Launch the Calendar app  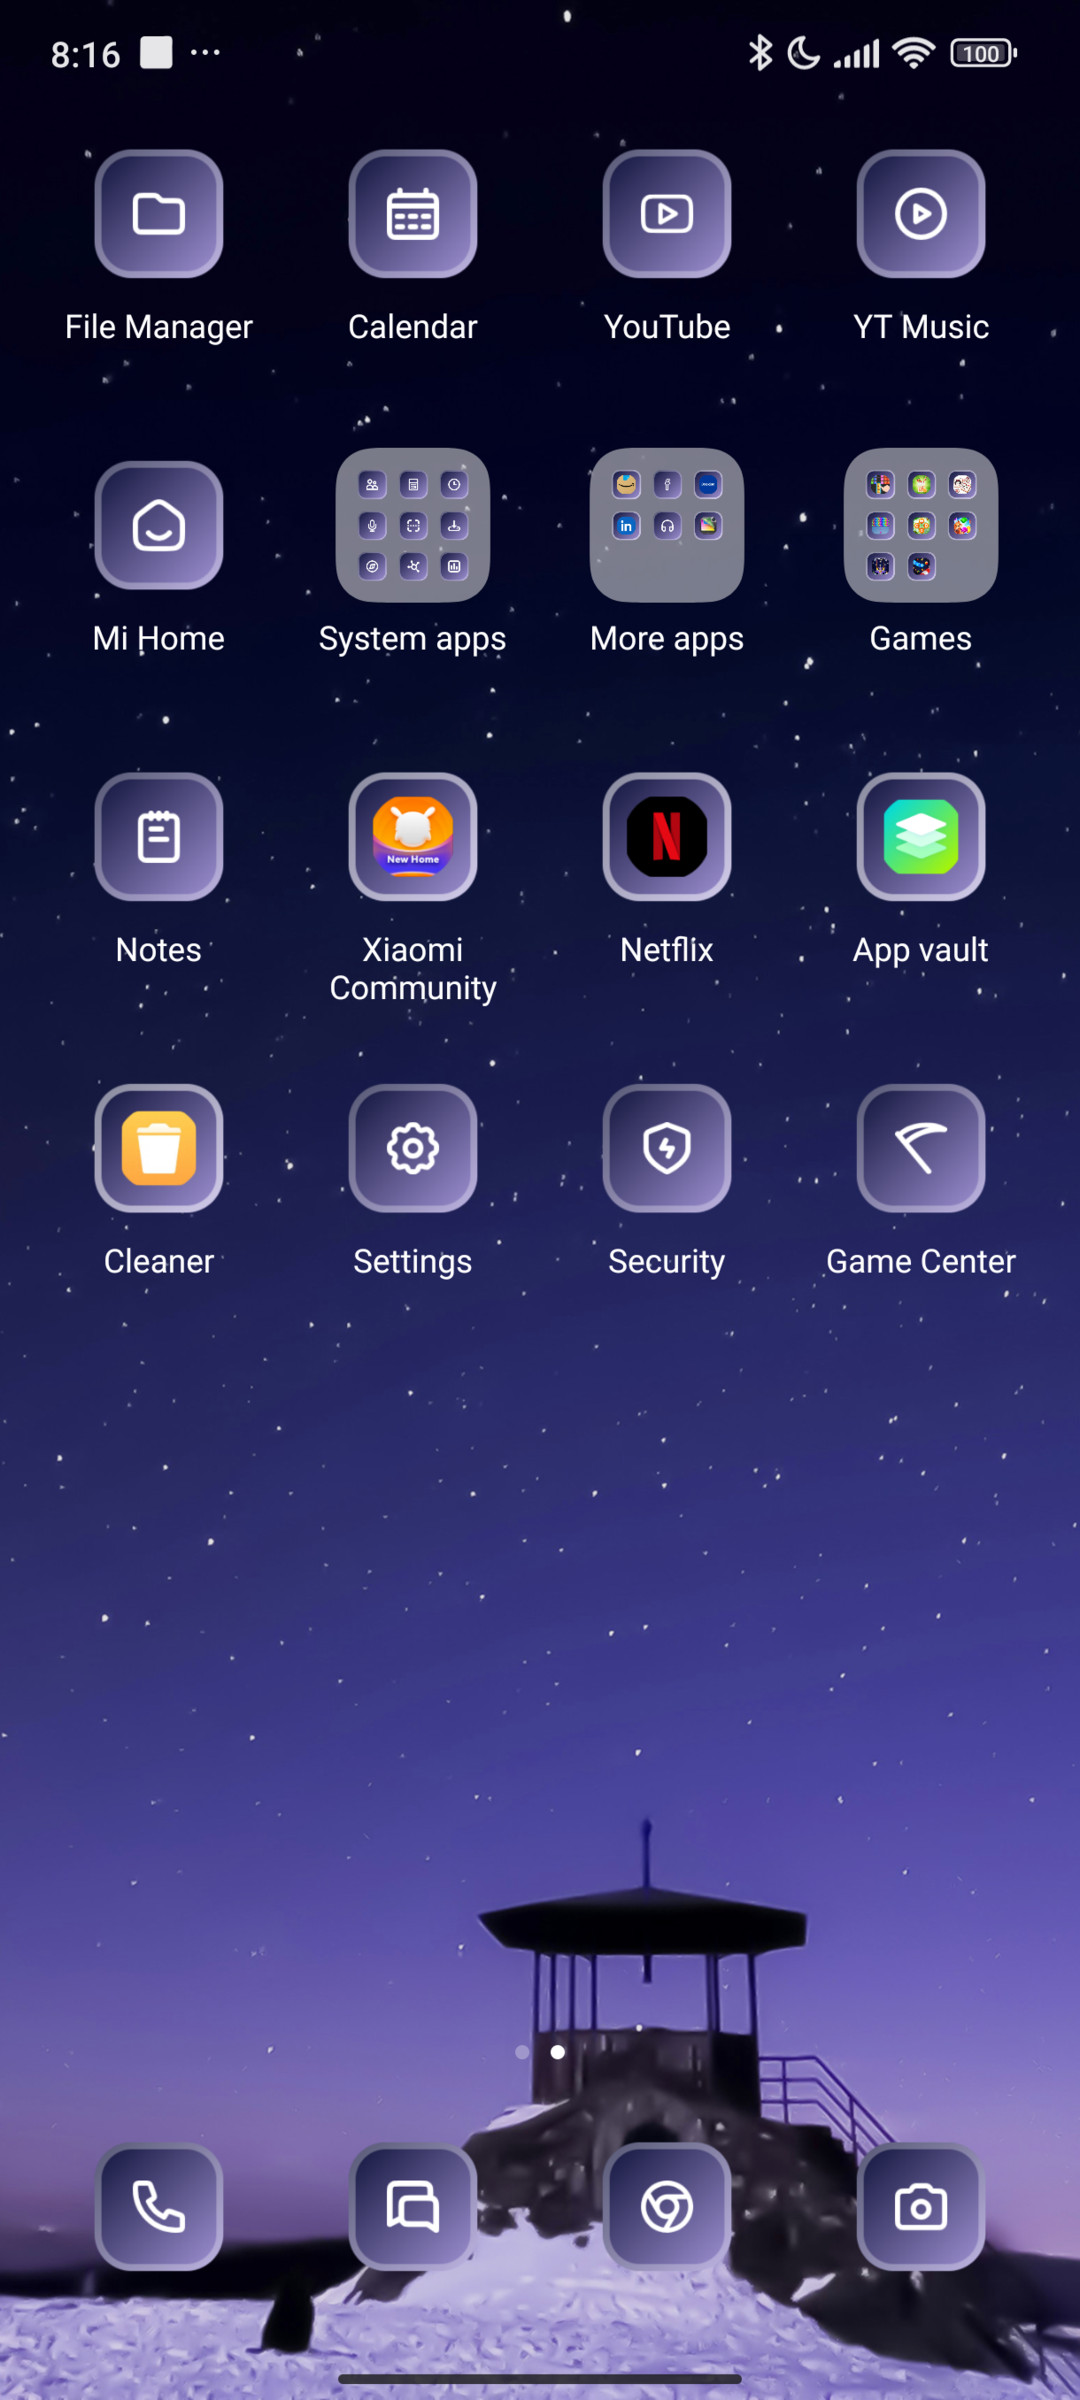click(x=413, y=214)
